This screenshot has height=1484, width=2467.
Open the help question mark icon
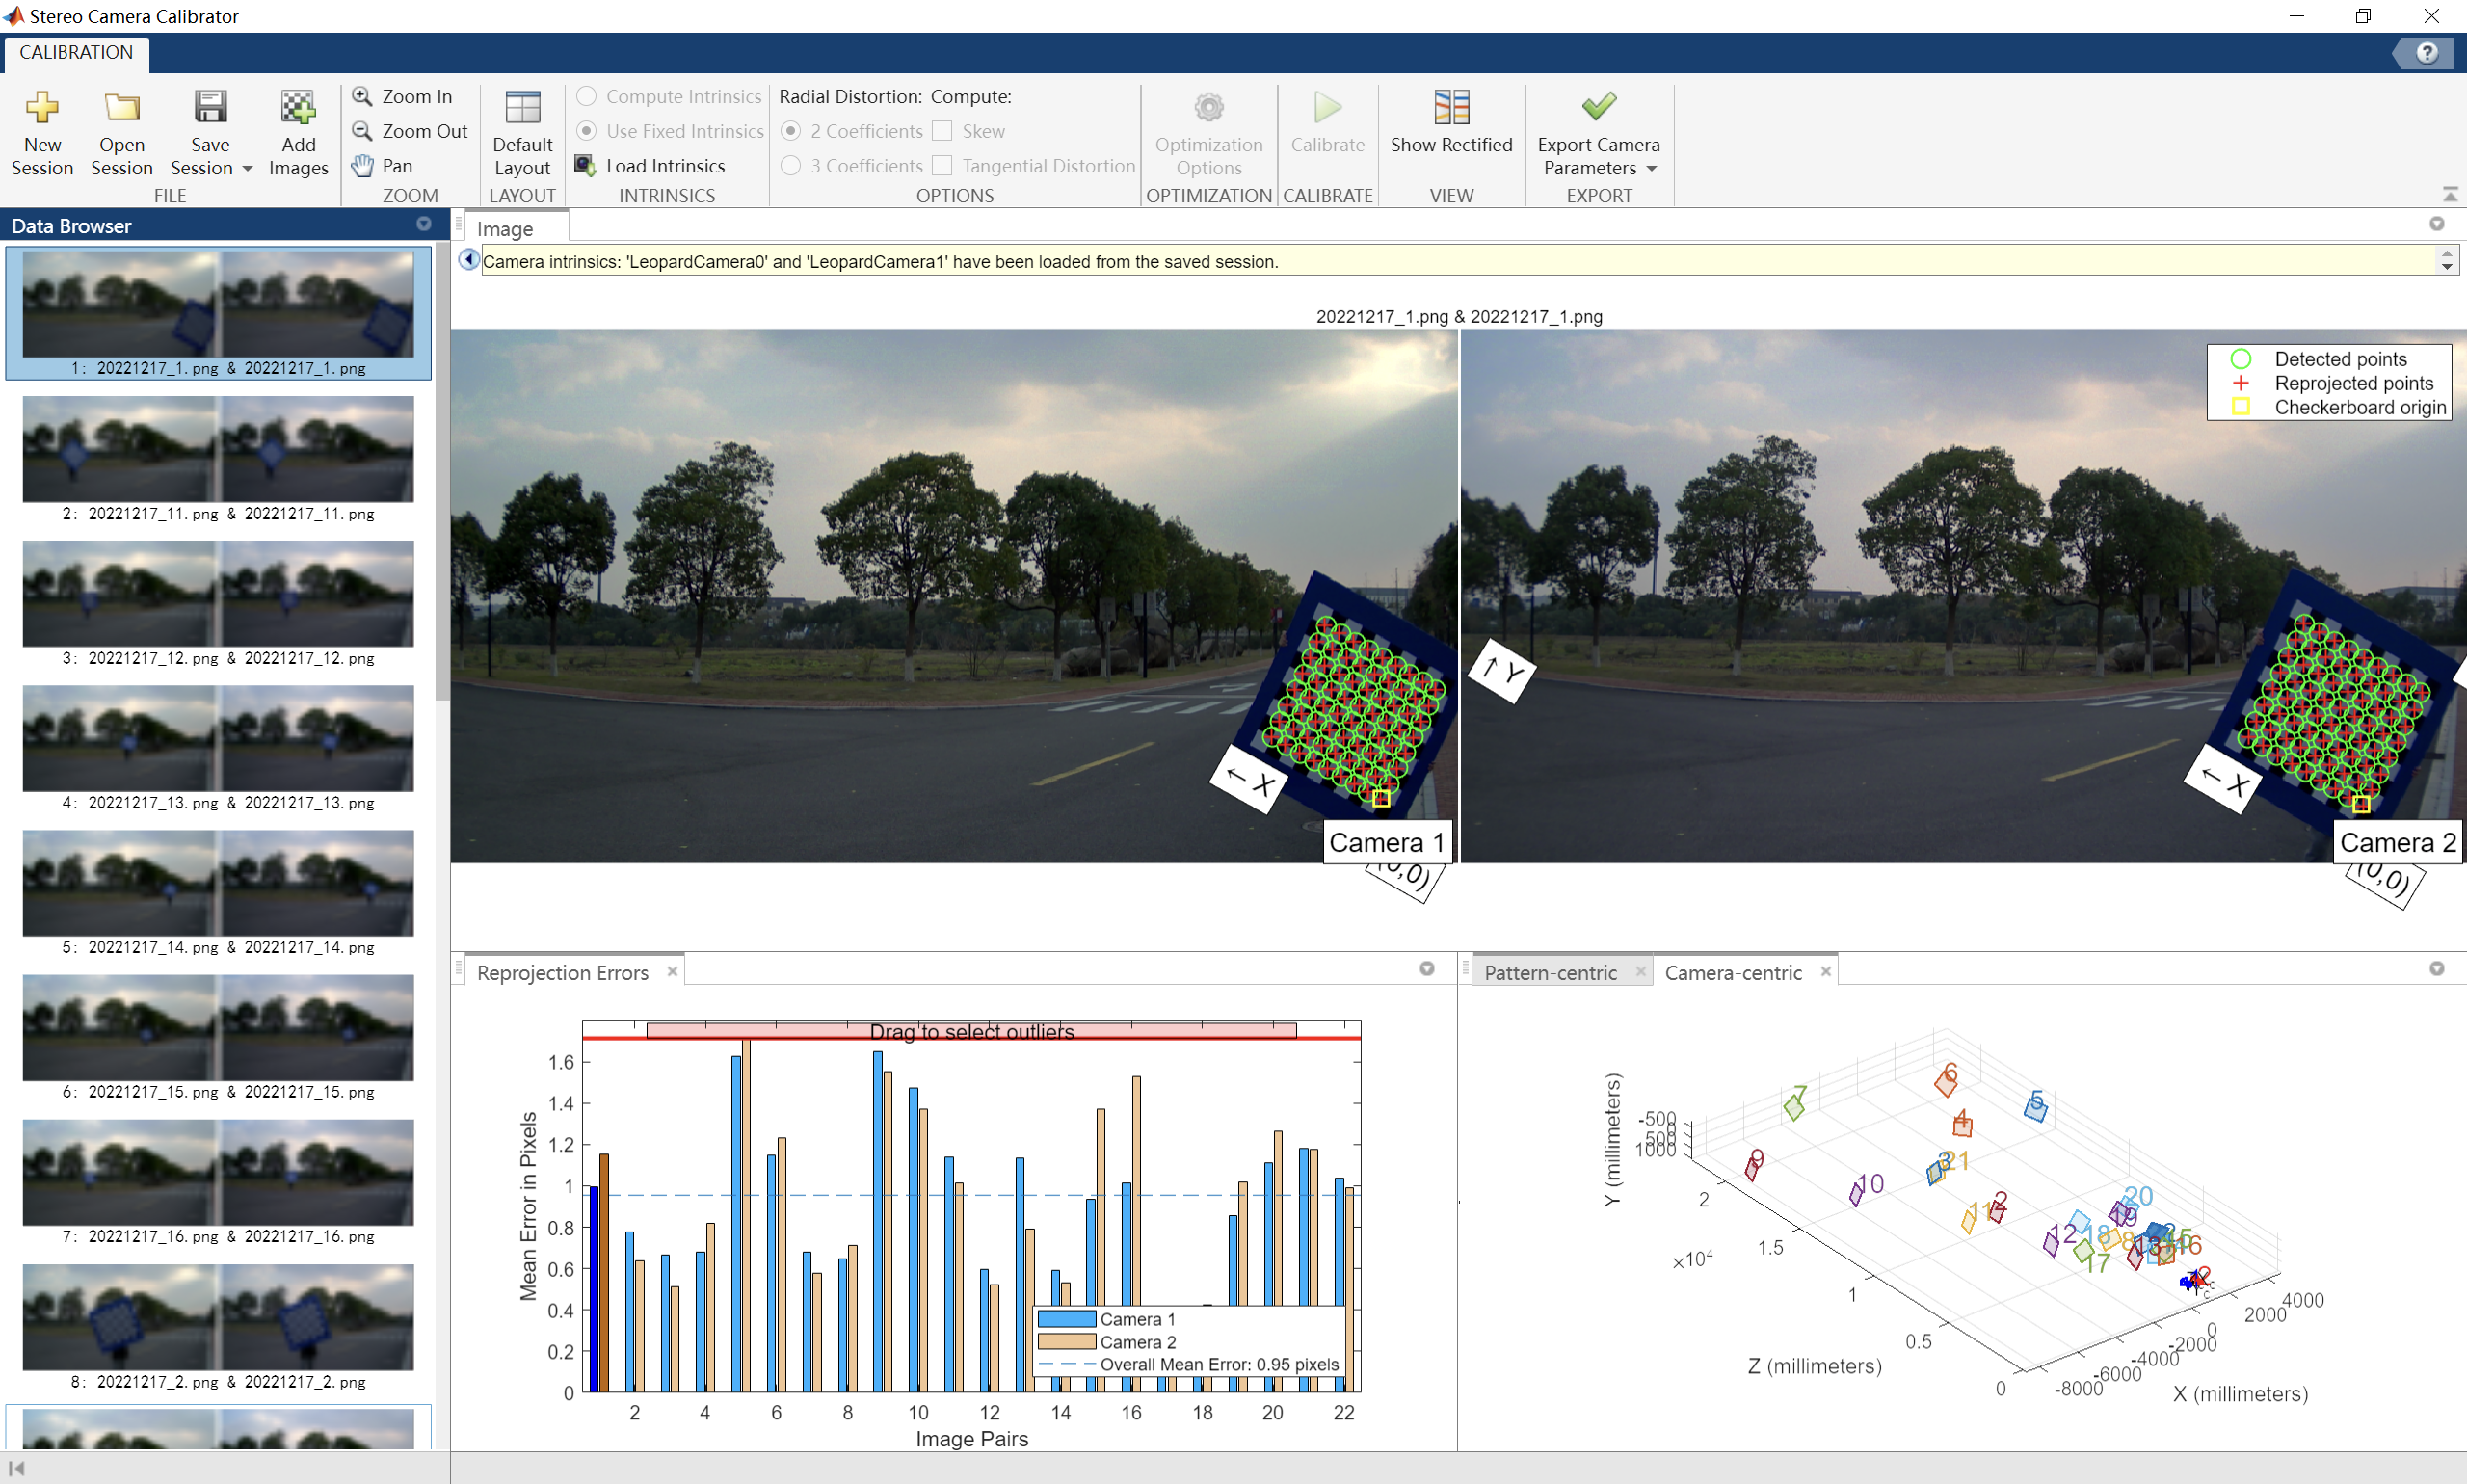click(2427, 53)
